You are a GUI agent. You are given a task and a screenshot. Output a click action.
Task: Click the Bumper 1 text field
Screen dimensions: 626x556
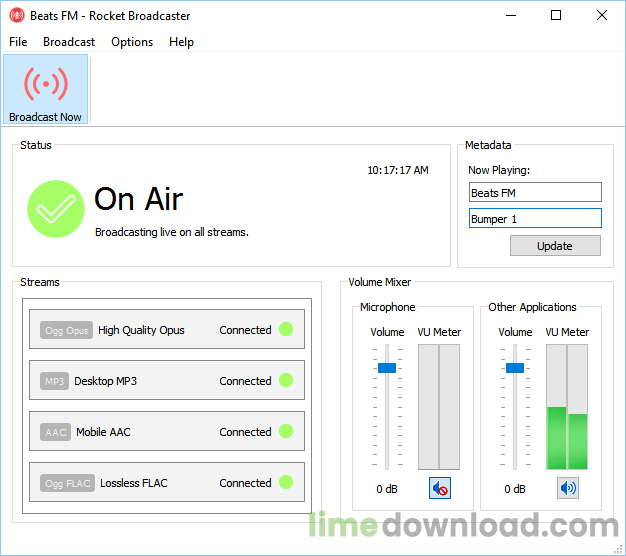(535, 218)
